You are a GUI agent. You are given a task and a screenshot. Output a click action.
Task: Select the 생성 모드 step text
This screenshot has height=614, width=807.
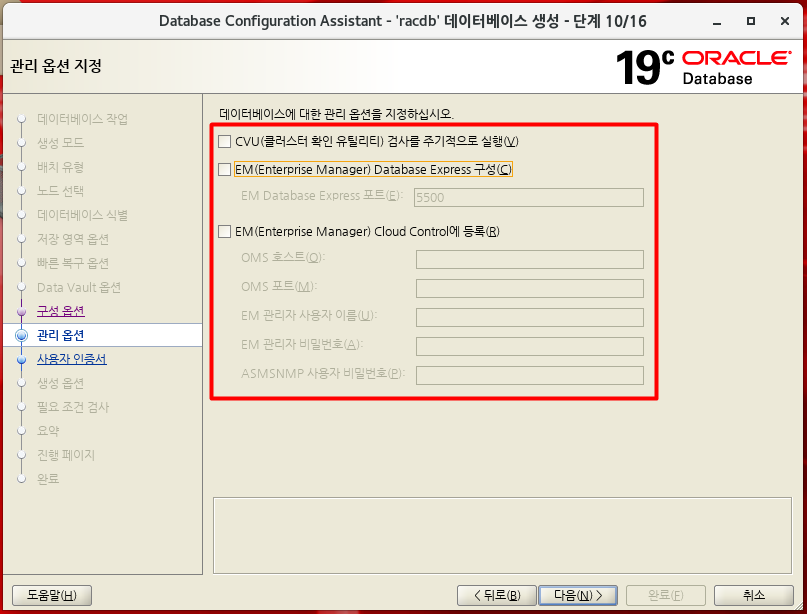(60, 143)
